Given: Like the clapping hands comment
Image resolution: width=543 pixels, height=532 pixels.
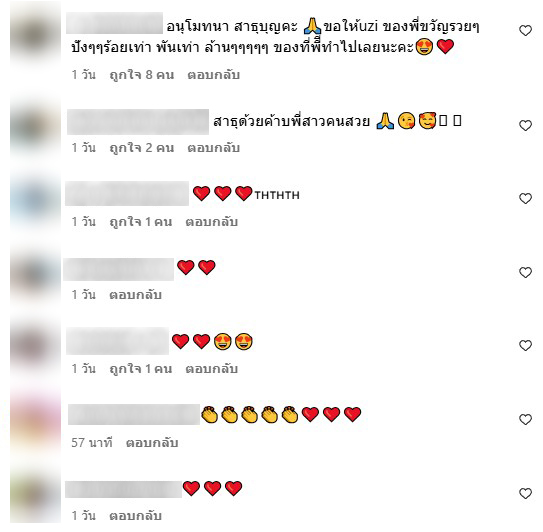Looking at the screenshot, I should 525,419.
